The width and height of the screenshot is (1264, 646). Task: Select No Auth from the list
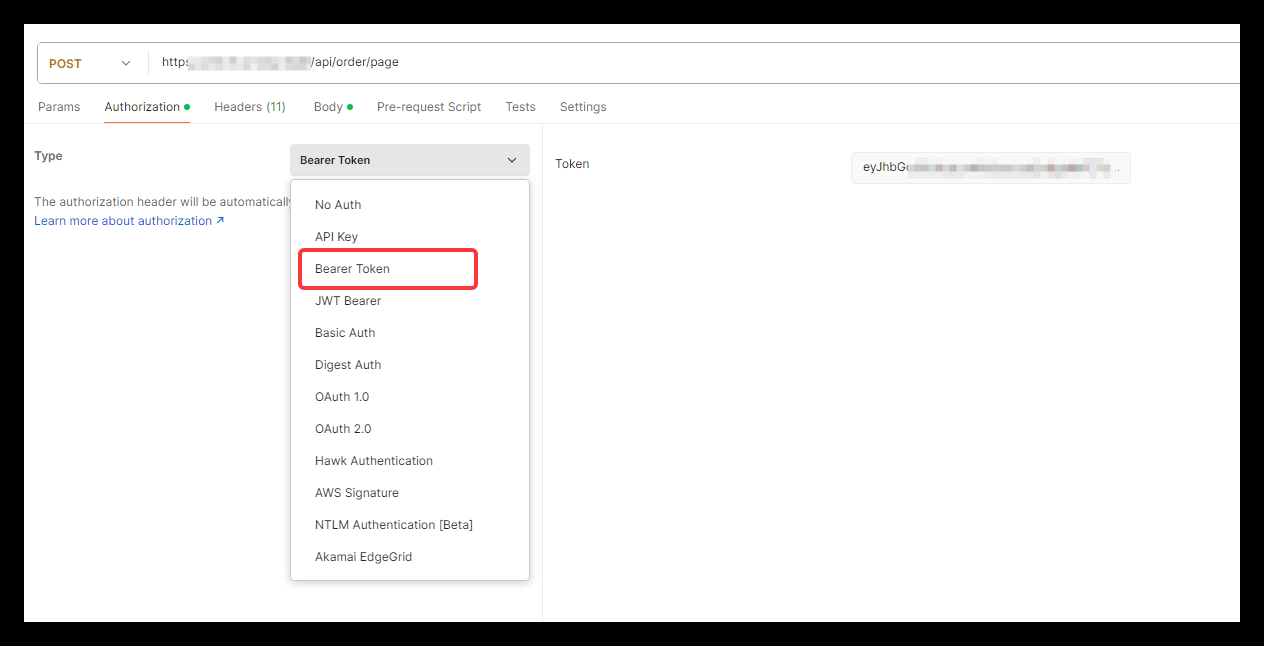click(338, 205)
